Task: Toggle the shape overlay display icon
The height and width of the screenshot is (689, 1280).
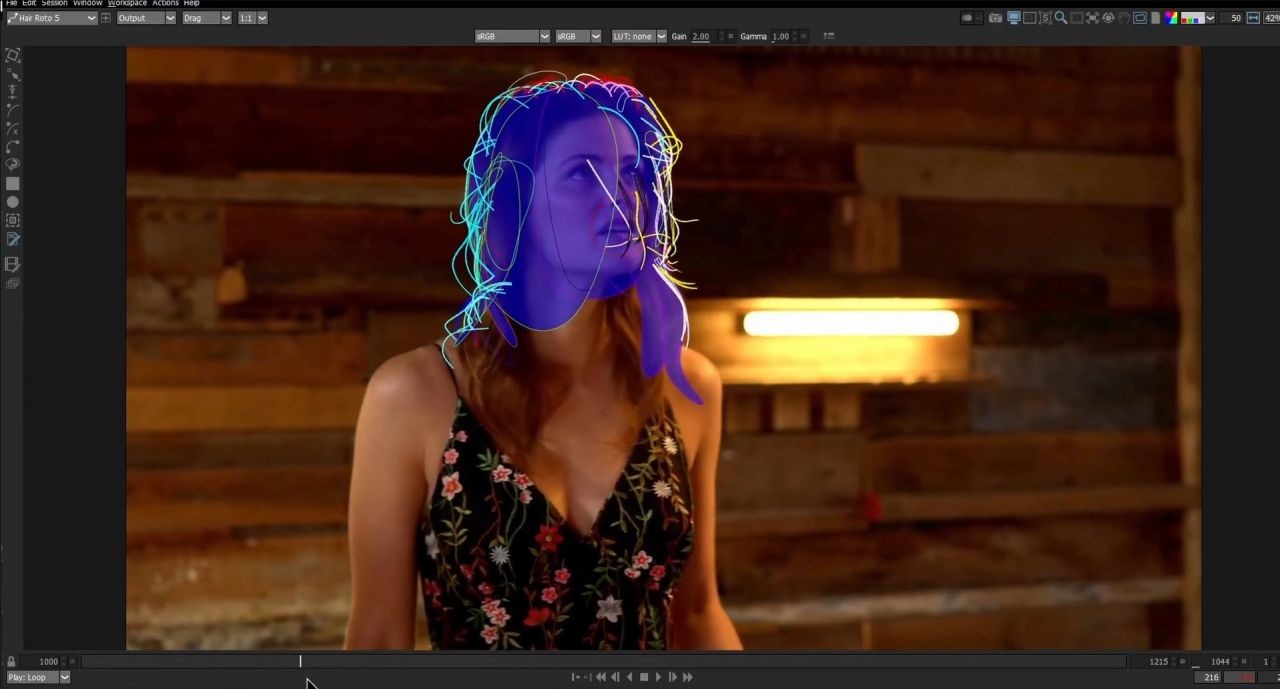Action: click(x=1139, y=18)
